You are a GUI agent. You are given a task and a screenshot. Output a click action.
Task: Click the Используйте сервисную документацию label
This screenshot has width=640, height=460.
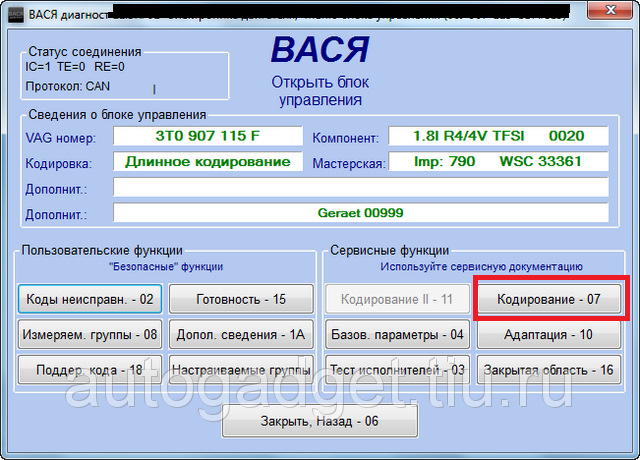point(481,267)
